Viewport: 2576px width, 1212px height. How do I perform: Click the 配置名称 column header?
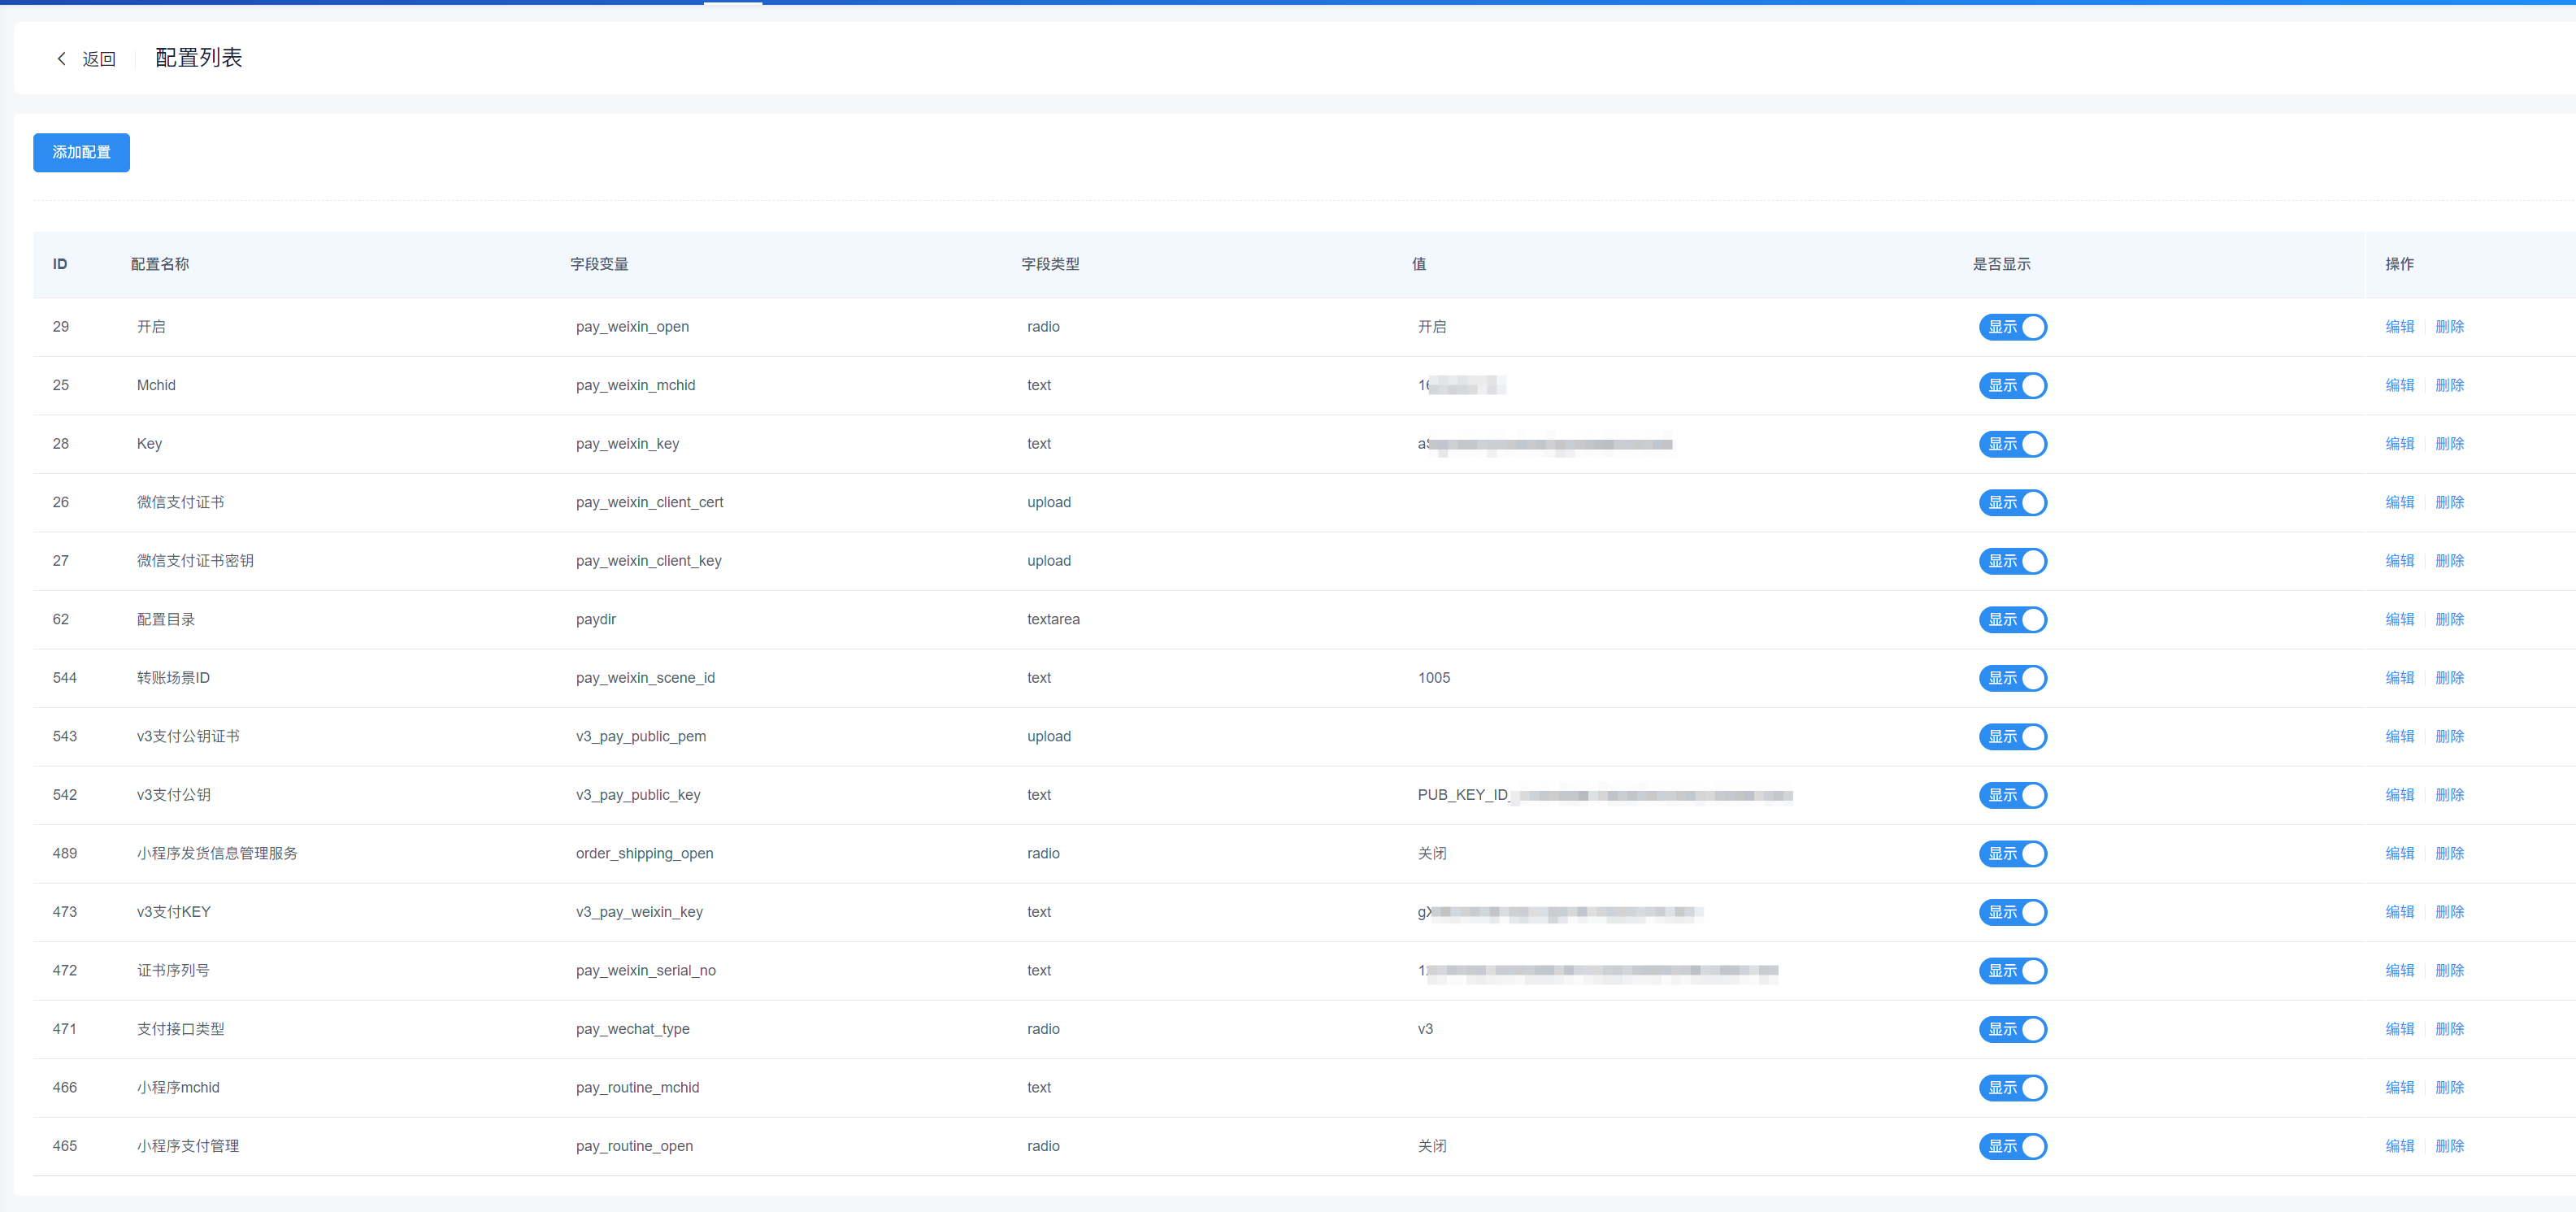click(x=160, y=264)
